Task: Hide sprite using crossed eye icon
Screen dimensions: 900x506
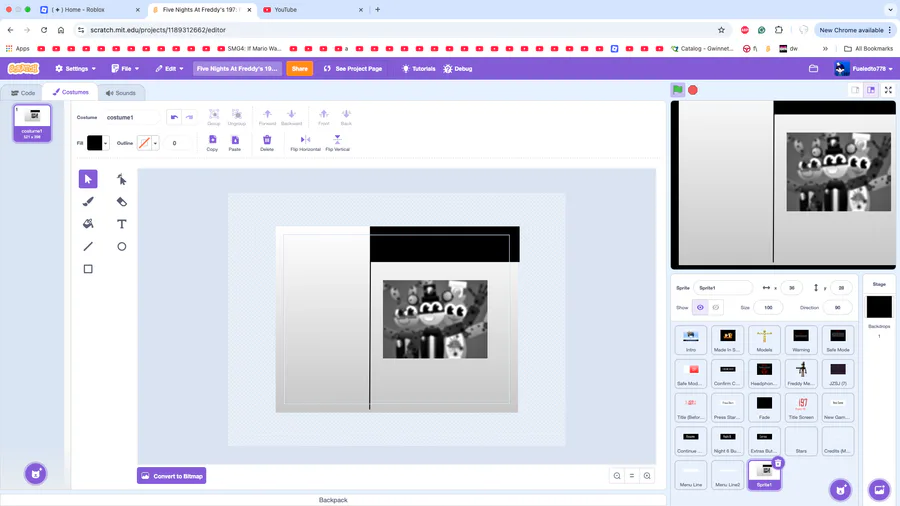Action: click(x=716, y=308)
